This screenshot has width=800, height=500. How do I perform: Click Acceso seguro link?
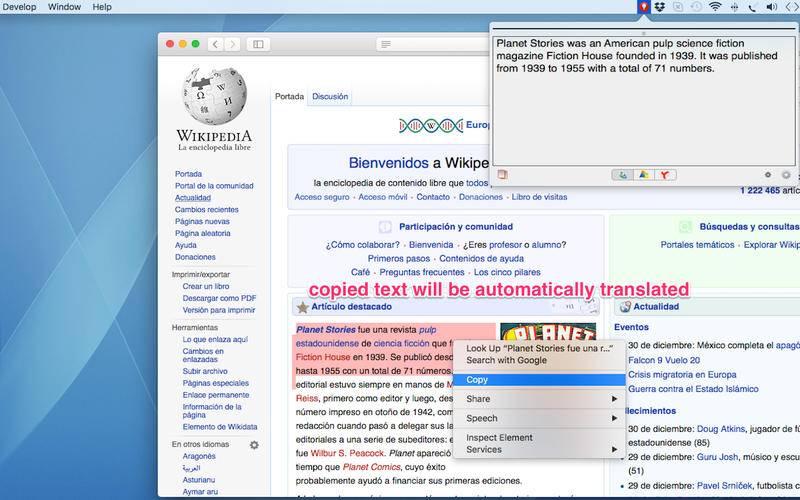322,197
